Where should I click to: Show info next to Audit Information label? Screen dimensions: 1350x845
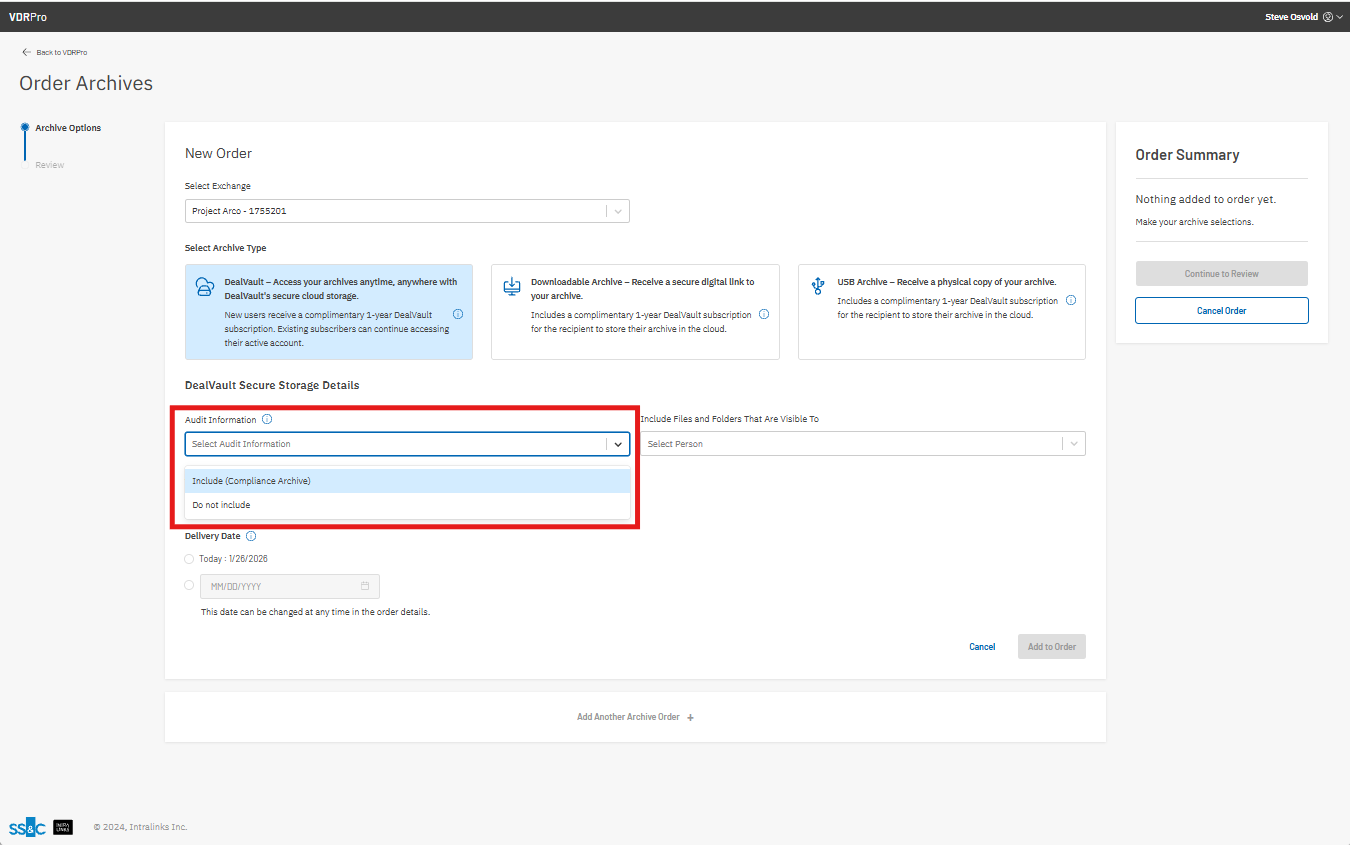267,420
